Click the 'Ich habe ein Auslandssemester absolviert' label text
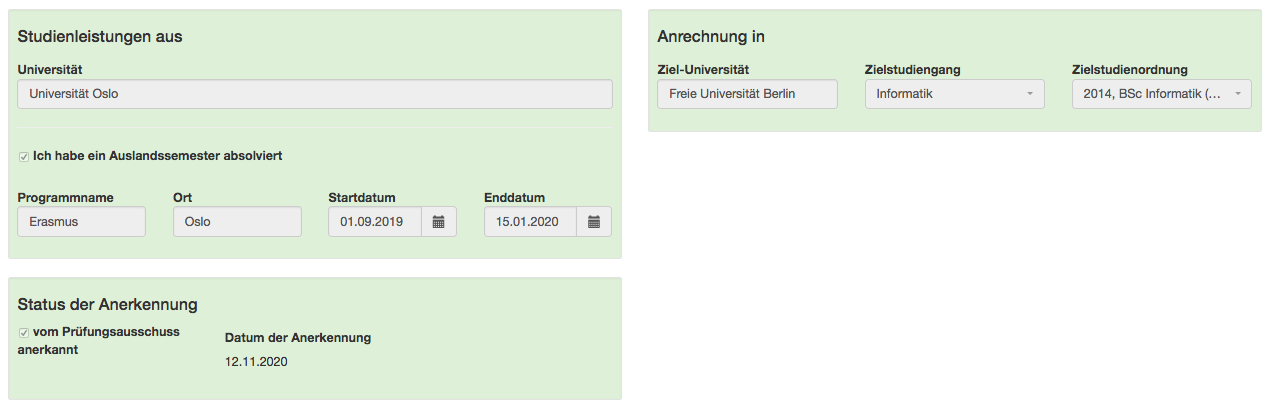 (x=157, y=156)
